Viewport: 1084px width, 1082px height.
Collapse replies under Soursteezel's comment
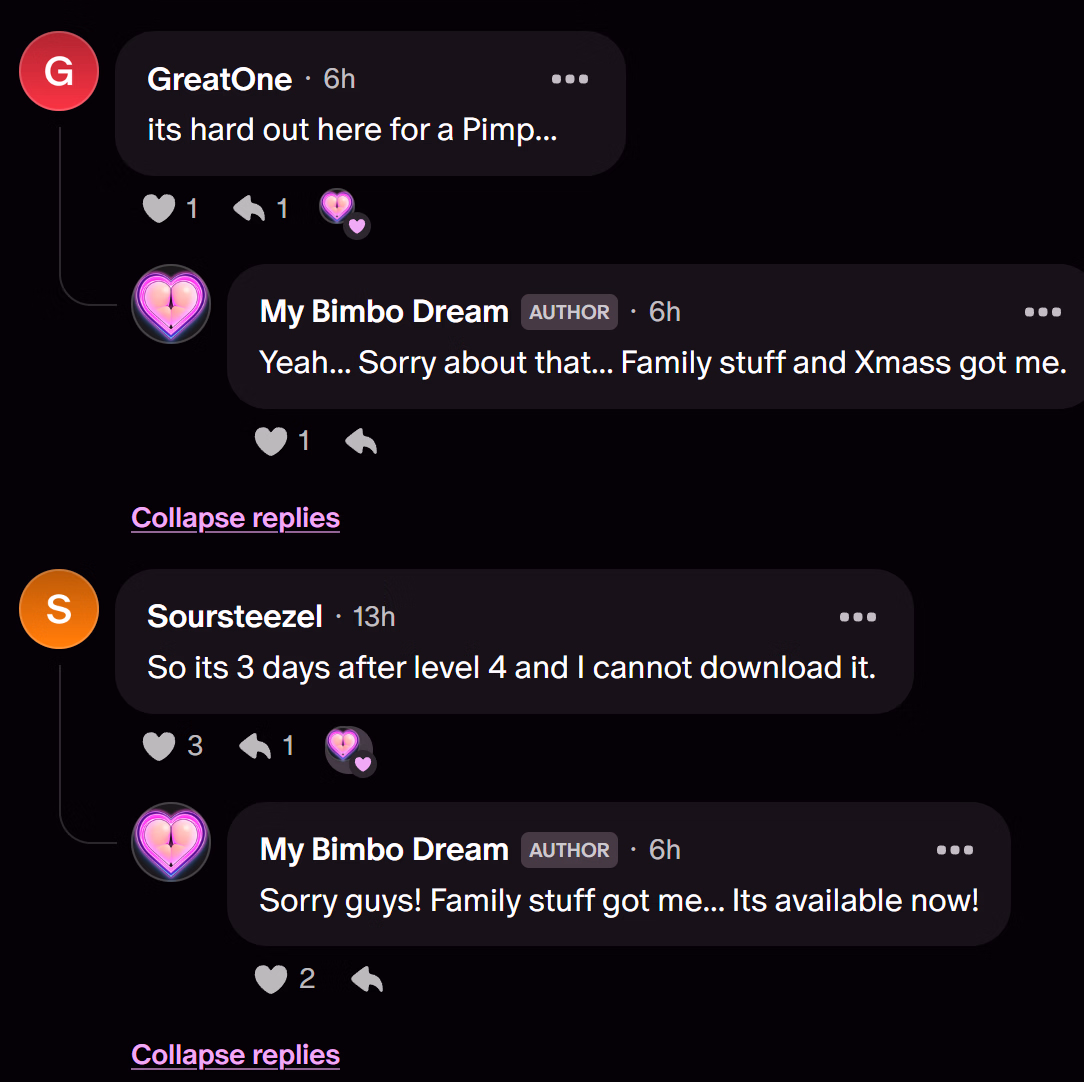tap(235, 1055)
